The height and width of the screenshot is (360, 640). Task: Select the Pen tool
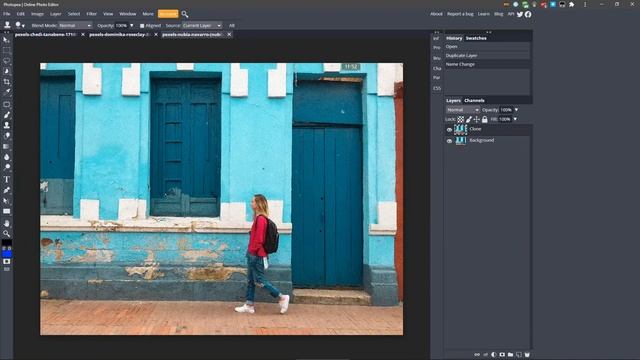point(7,190)
